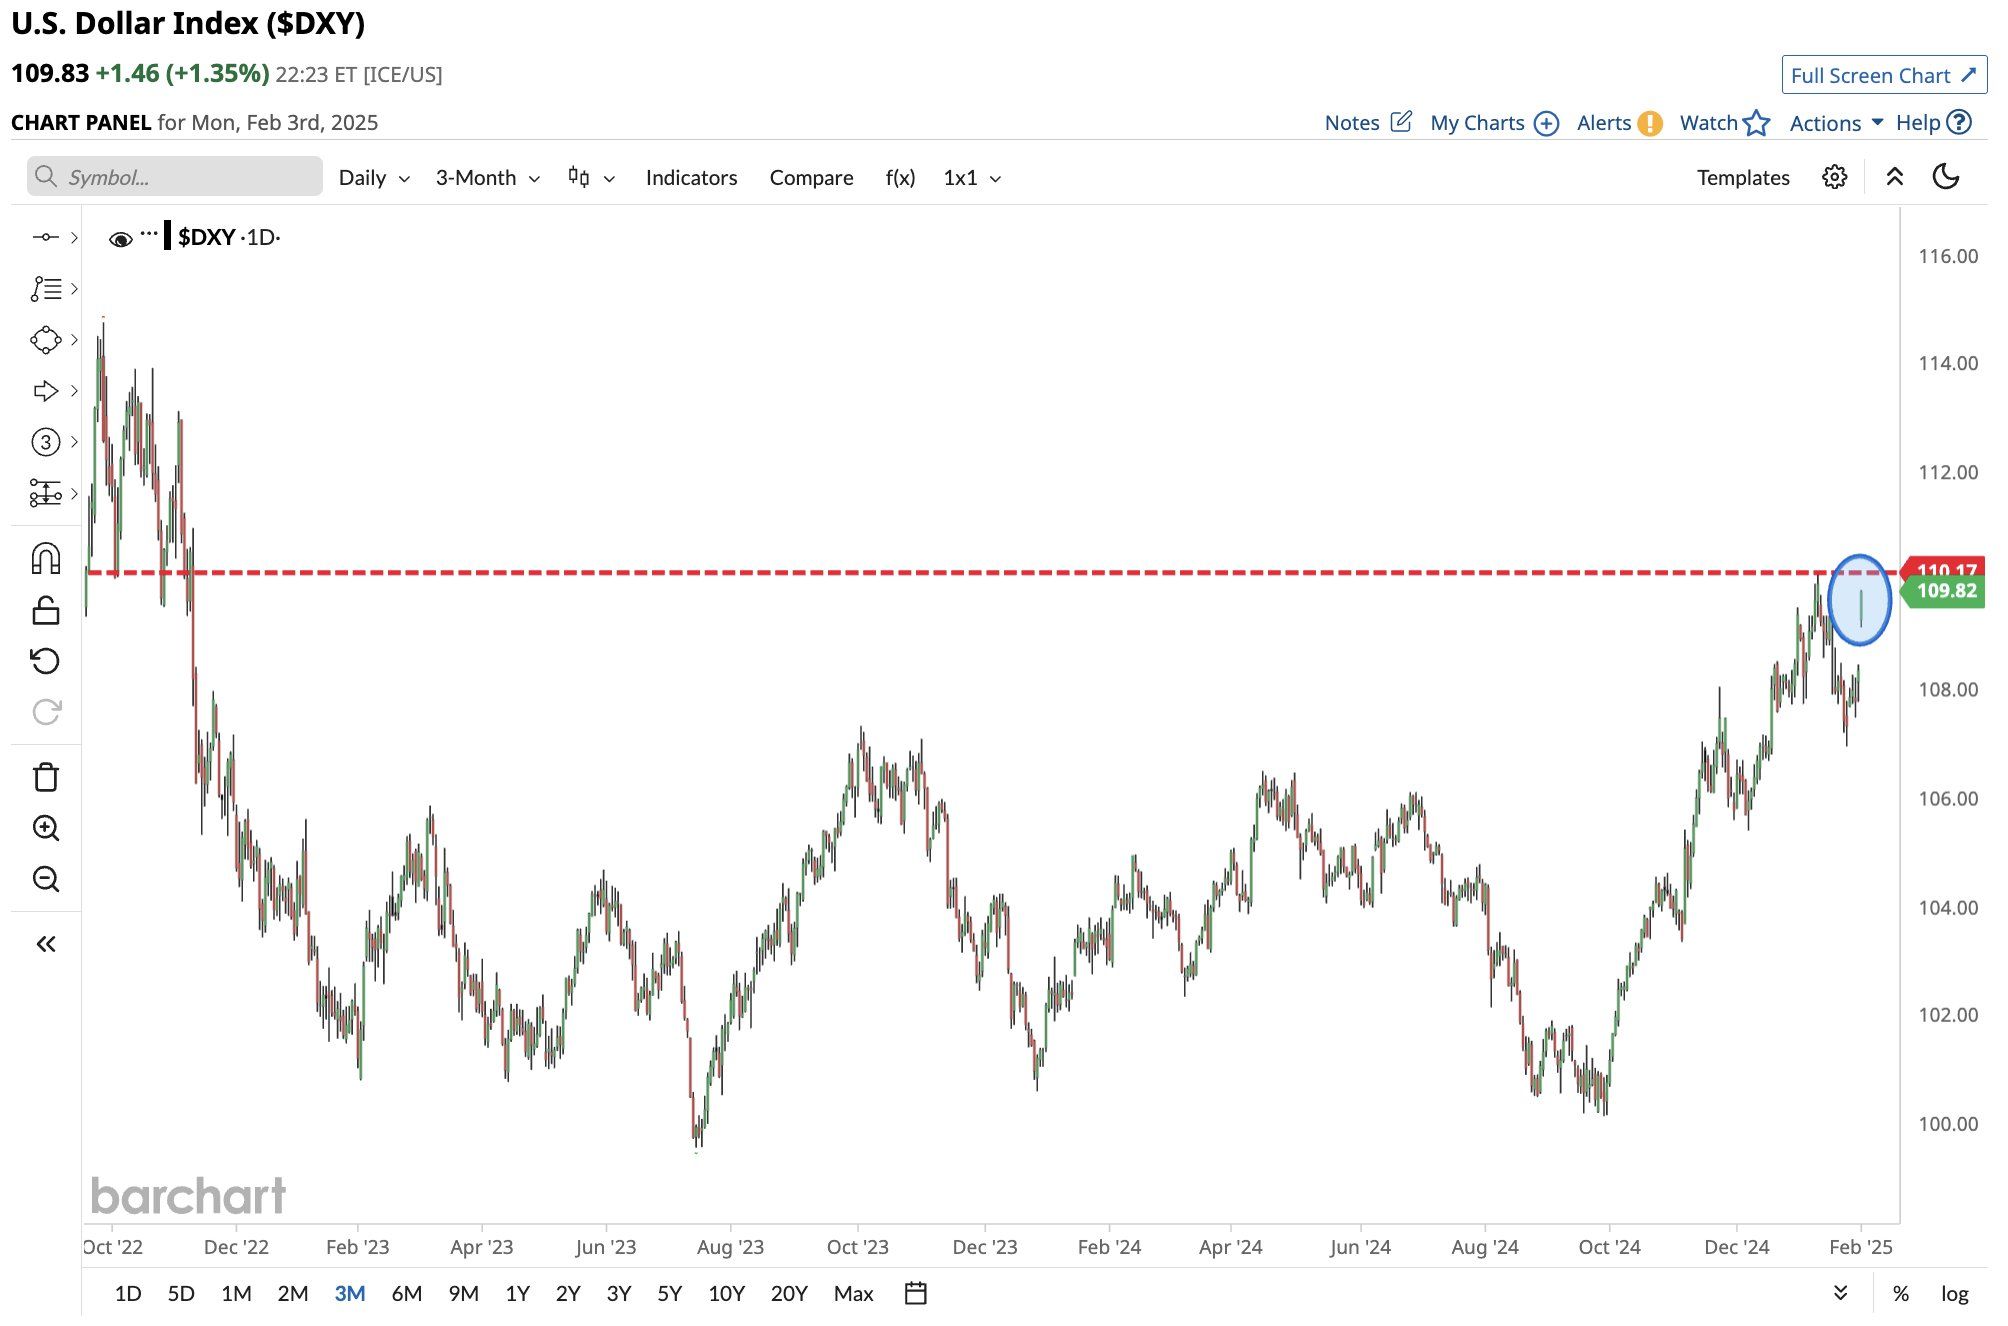Click the trash delete drawings icon

click(46, 777)
